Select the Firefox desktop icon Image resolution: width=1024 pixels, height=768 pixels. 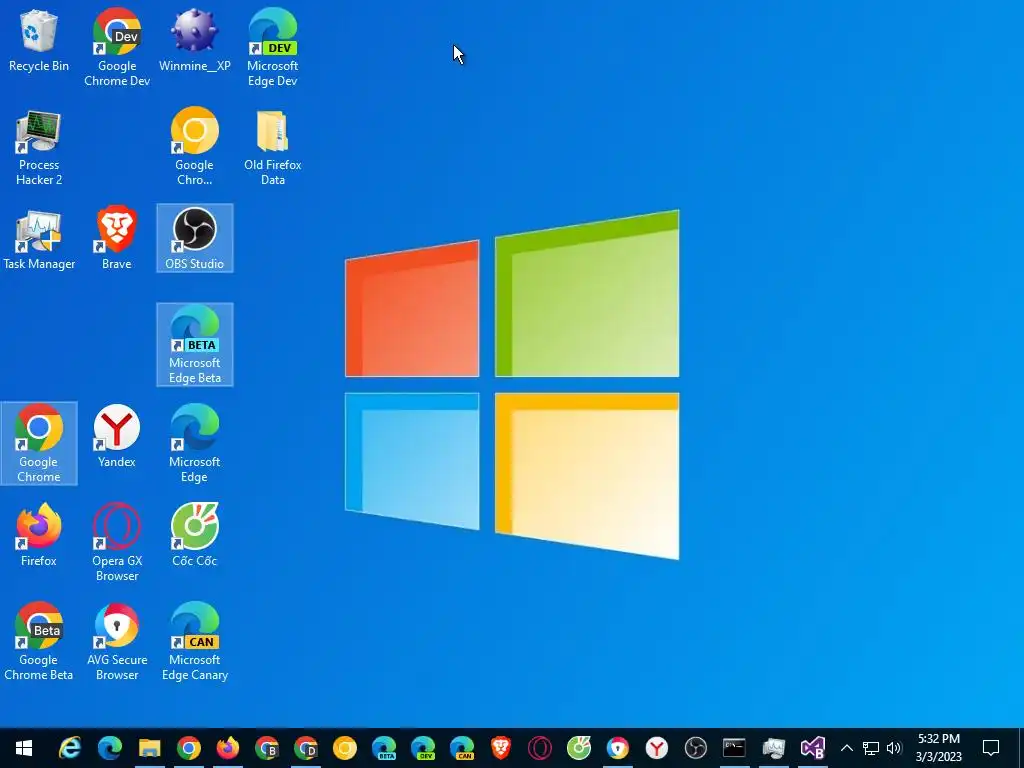[39, 535]
